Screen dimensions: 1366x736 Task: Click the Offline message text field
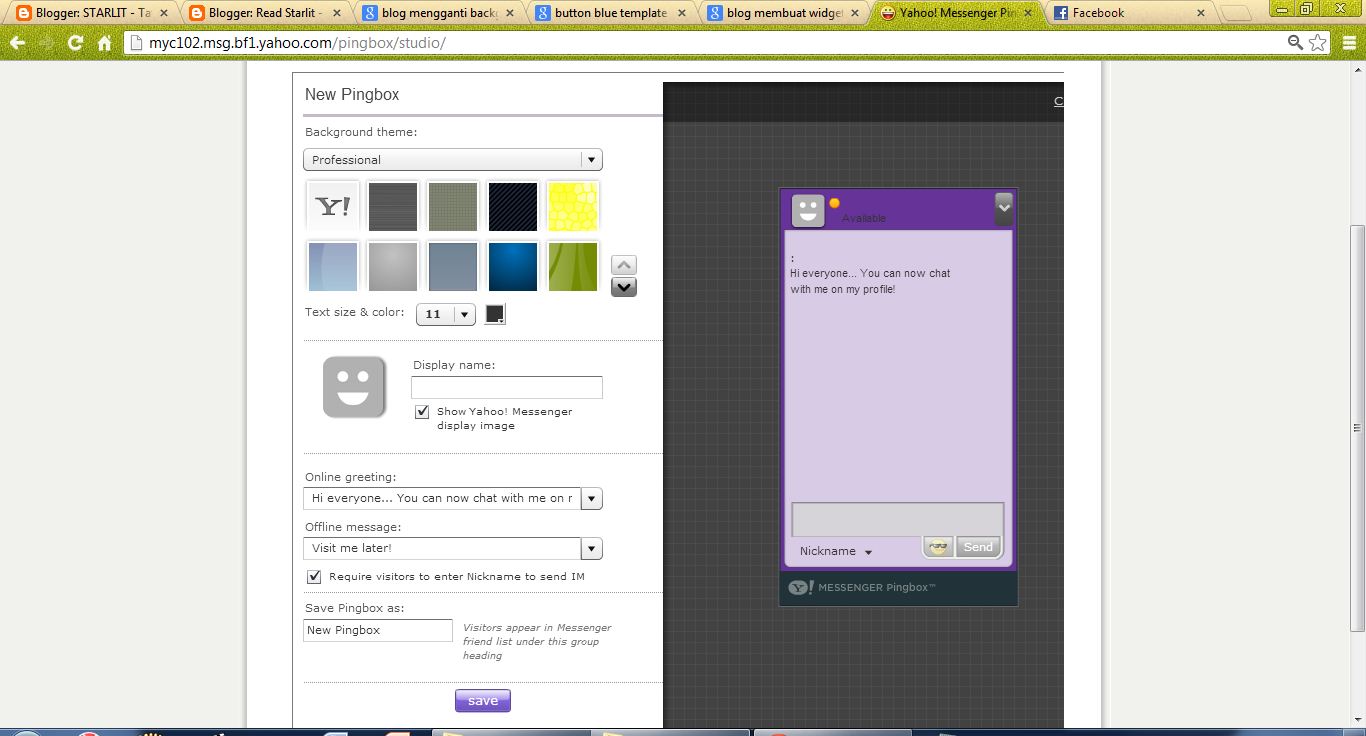click(442, 548)
